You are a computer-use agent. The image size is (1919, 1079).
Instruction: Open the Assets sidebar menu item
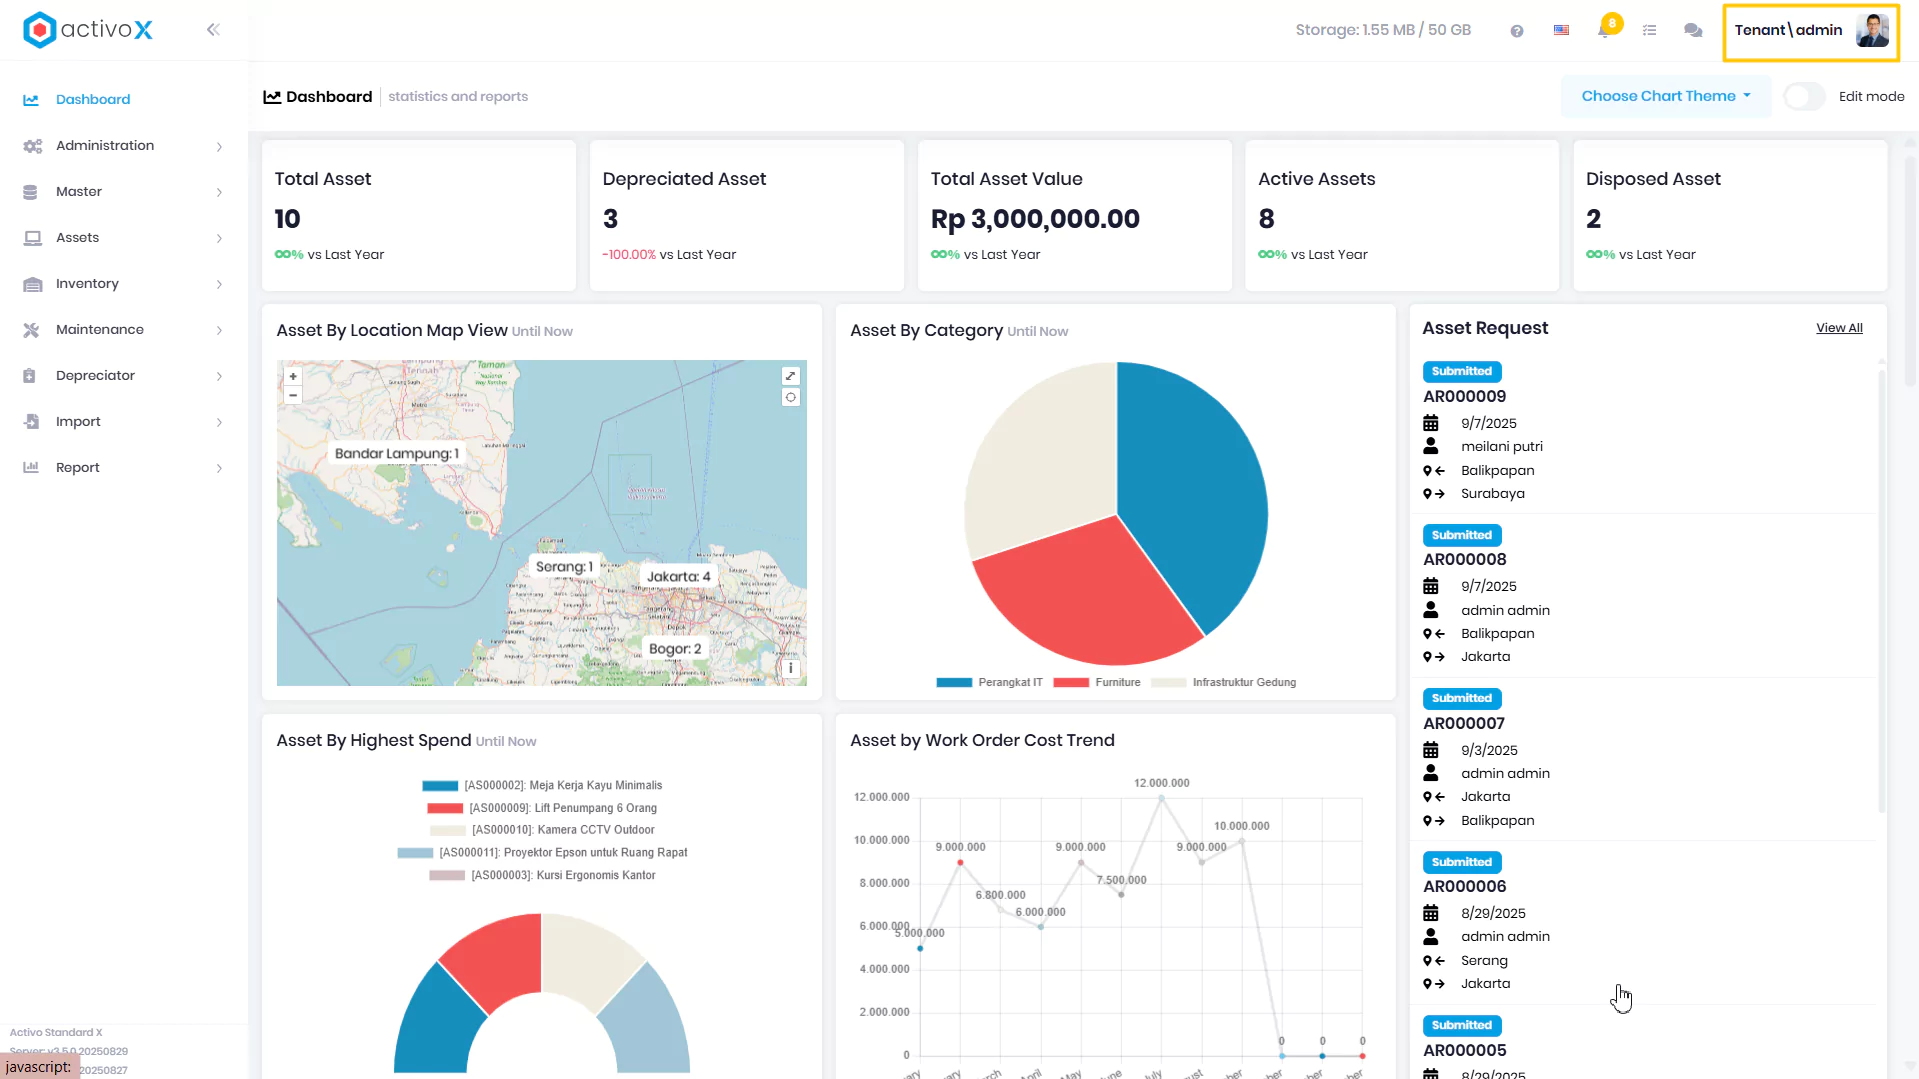tap(123, 238)
